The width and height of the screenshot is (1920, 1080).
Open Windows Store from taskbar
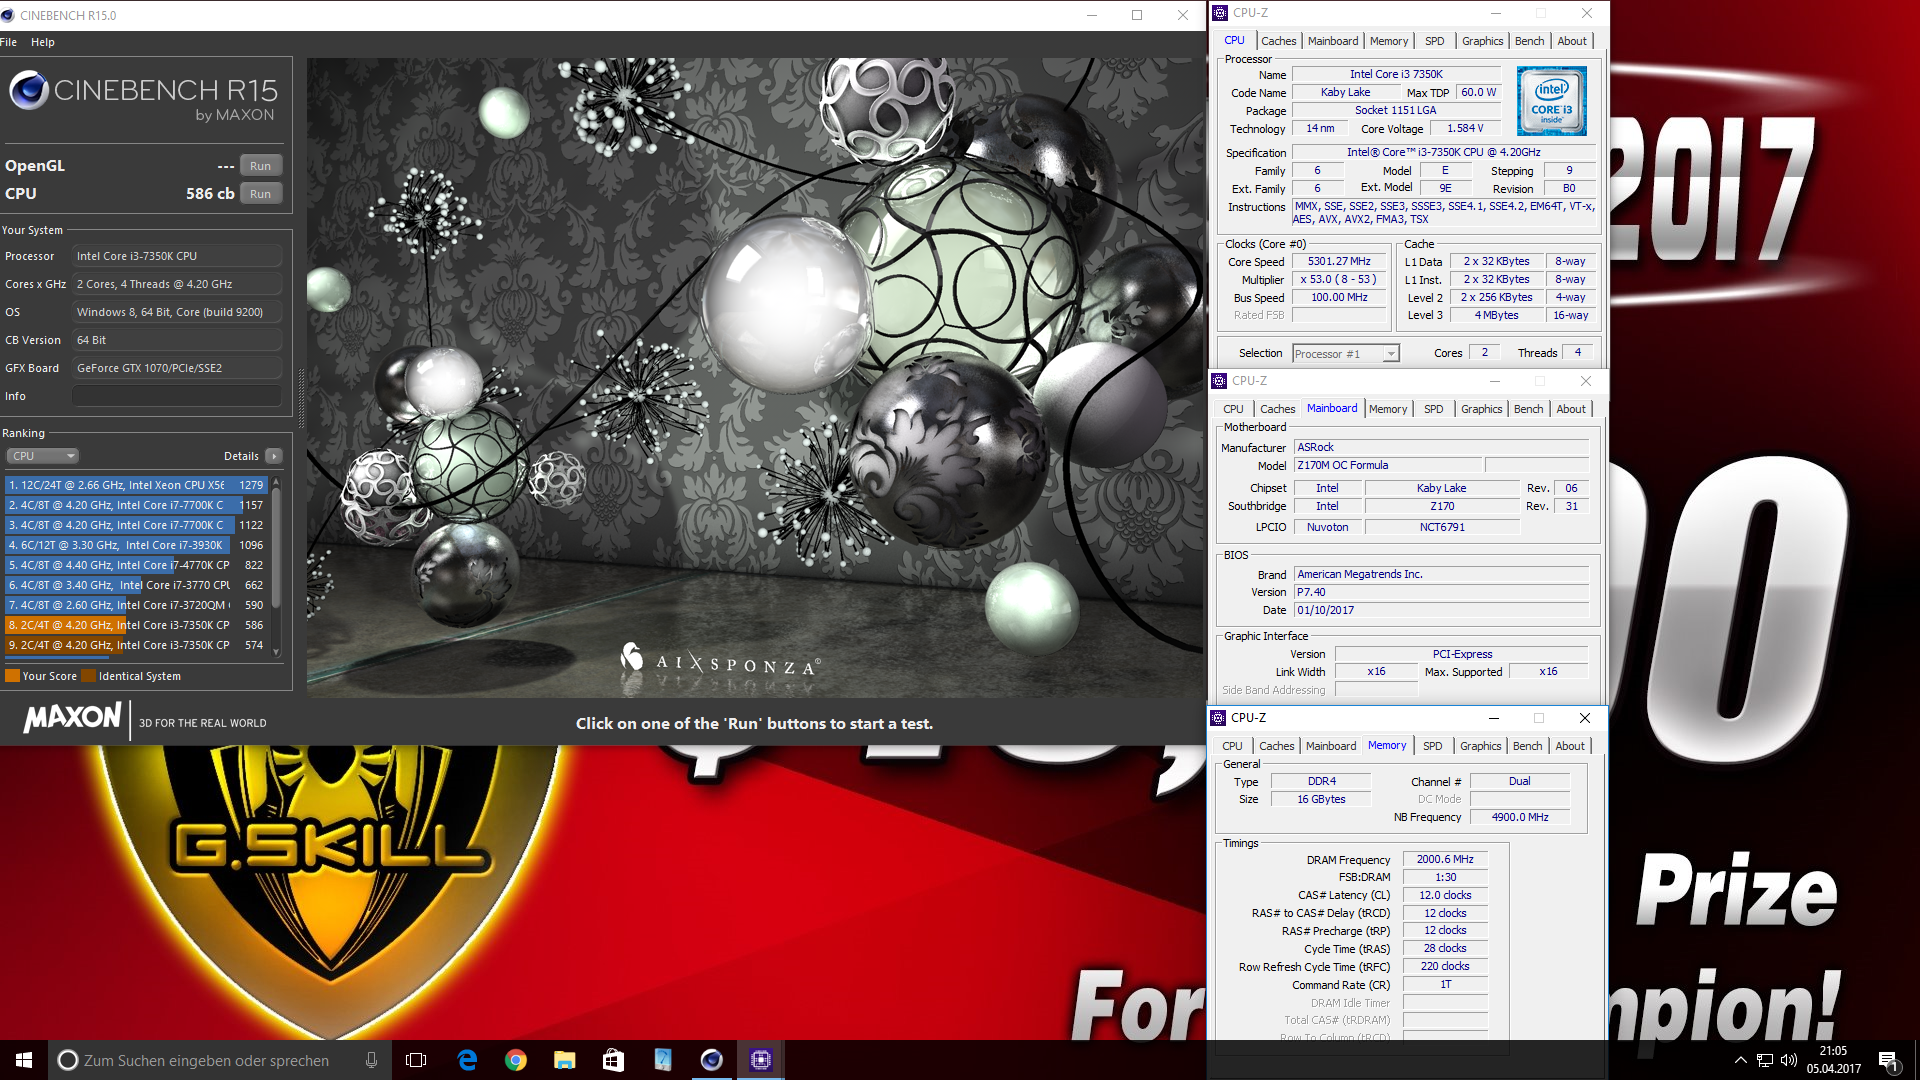click(614, 1060)
